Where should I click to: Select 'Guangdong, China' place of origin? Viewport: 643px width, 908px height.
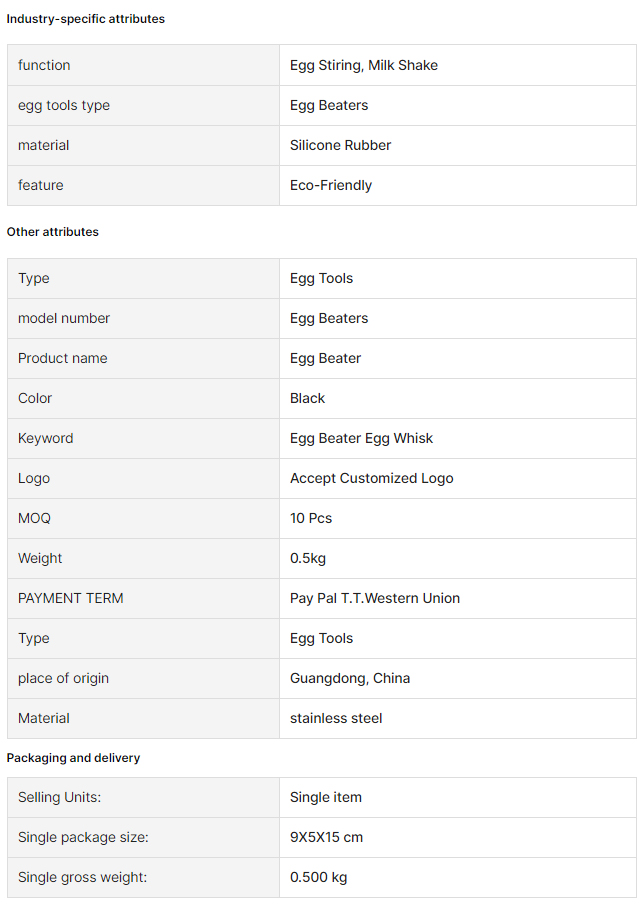[x=350, y=678]
